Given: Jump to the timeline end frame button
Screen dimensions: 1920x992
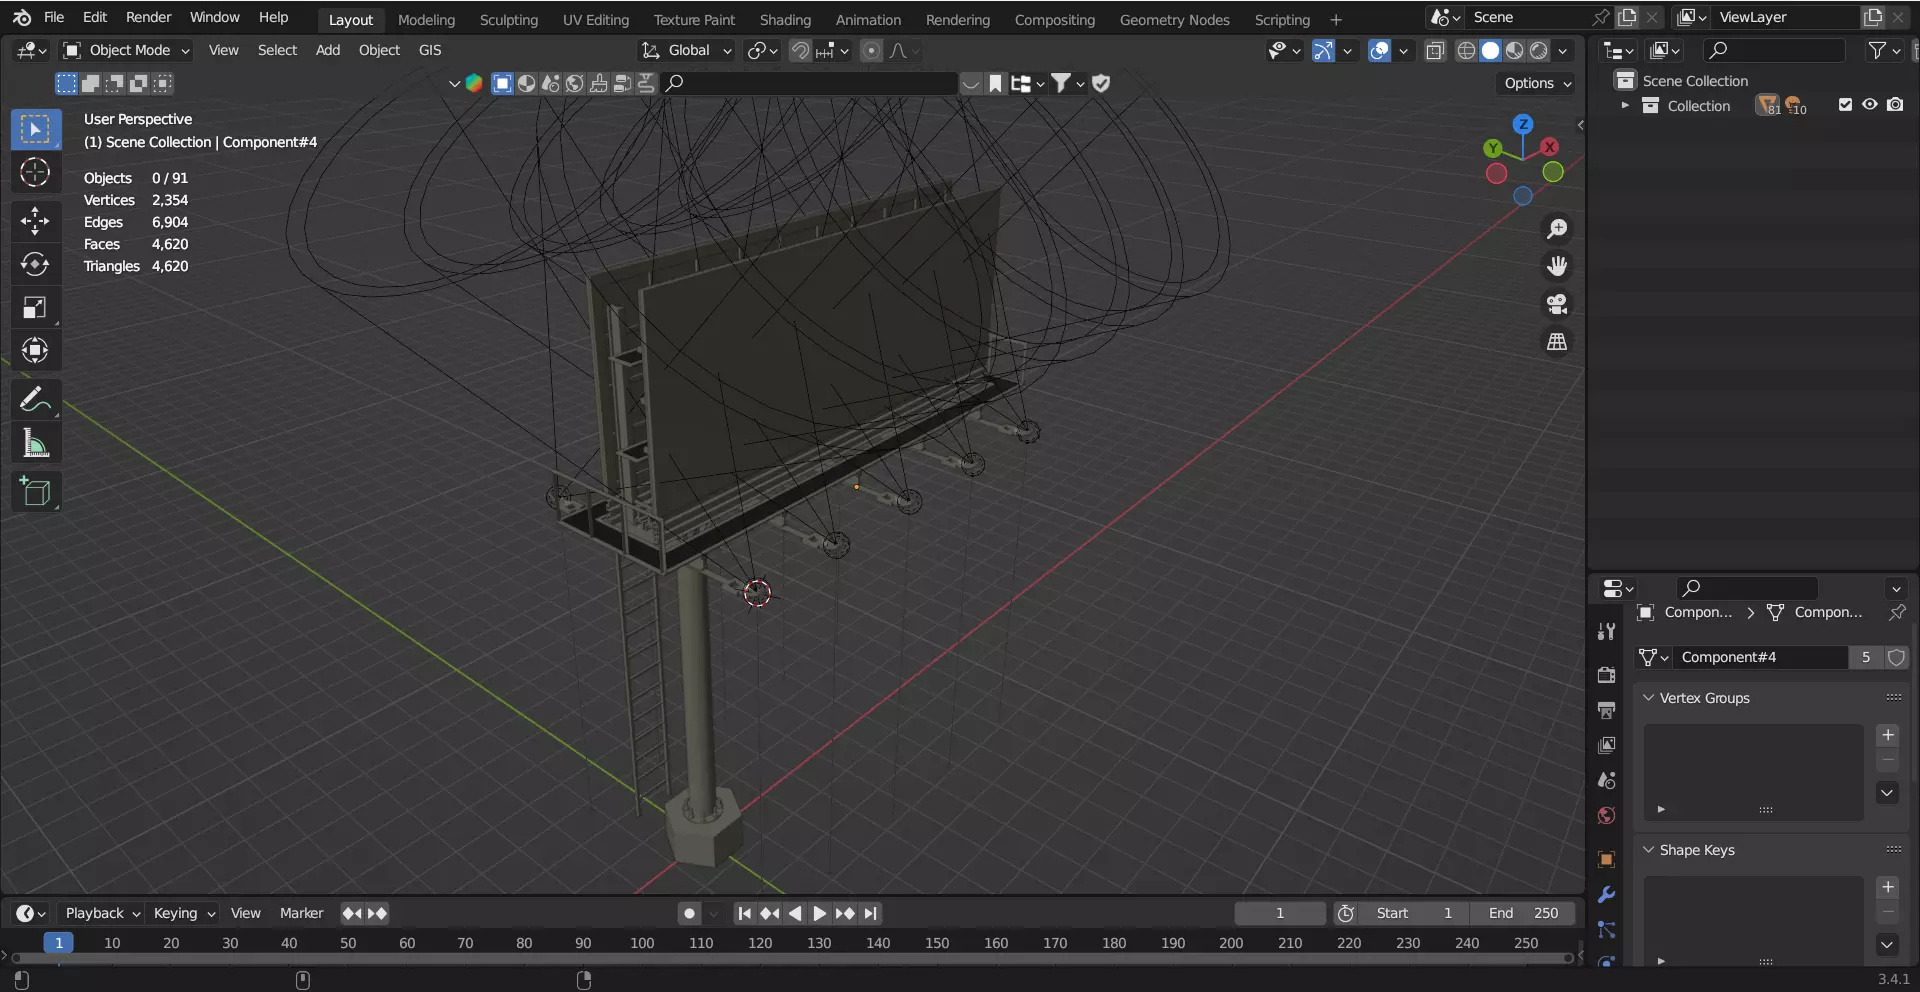Looking at the screenshot, I should click(x=871, y=913).
